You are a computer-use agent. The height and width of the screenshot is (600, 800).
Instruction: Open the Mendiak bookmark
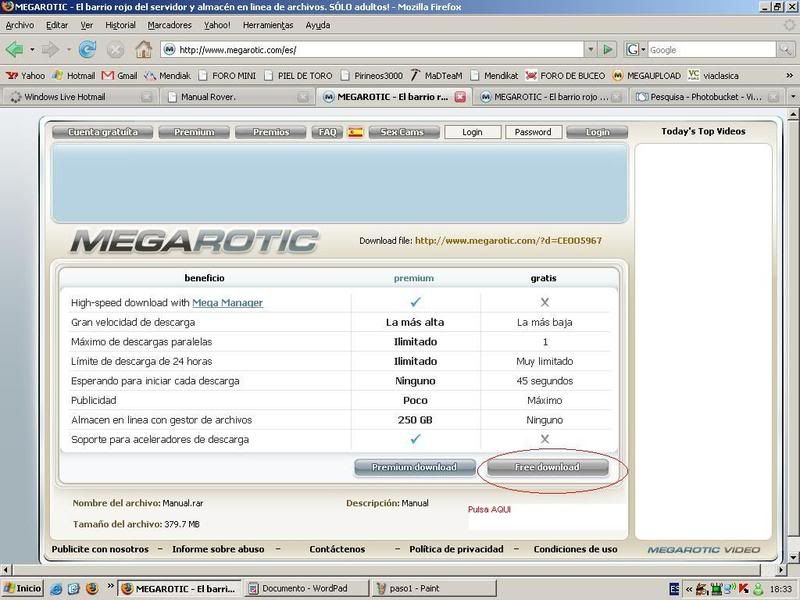click(167, 76)
